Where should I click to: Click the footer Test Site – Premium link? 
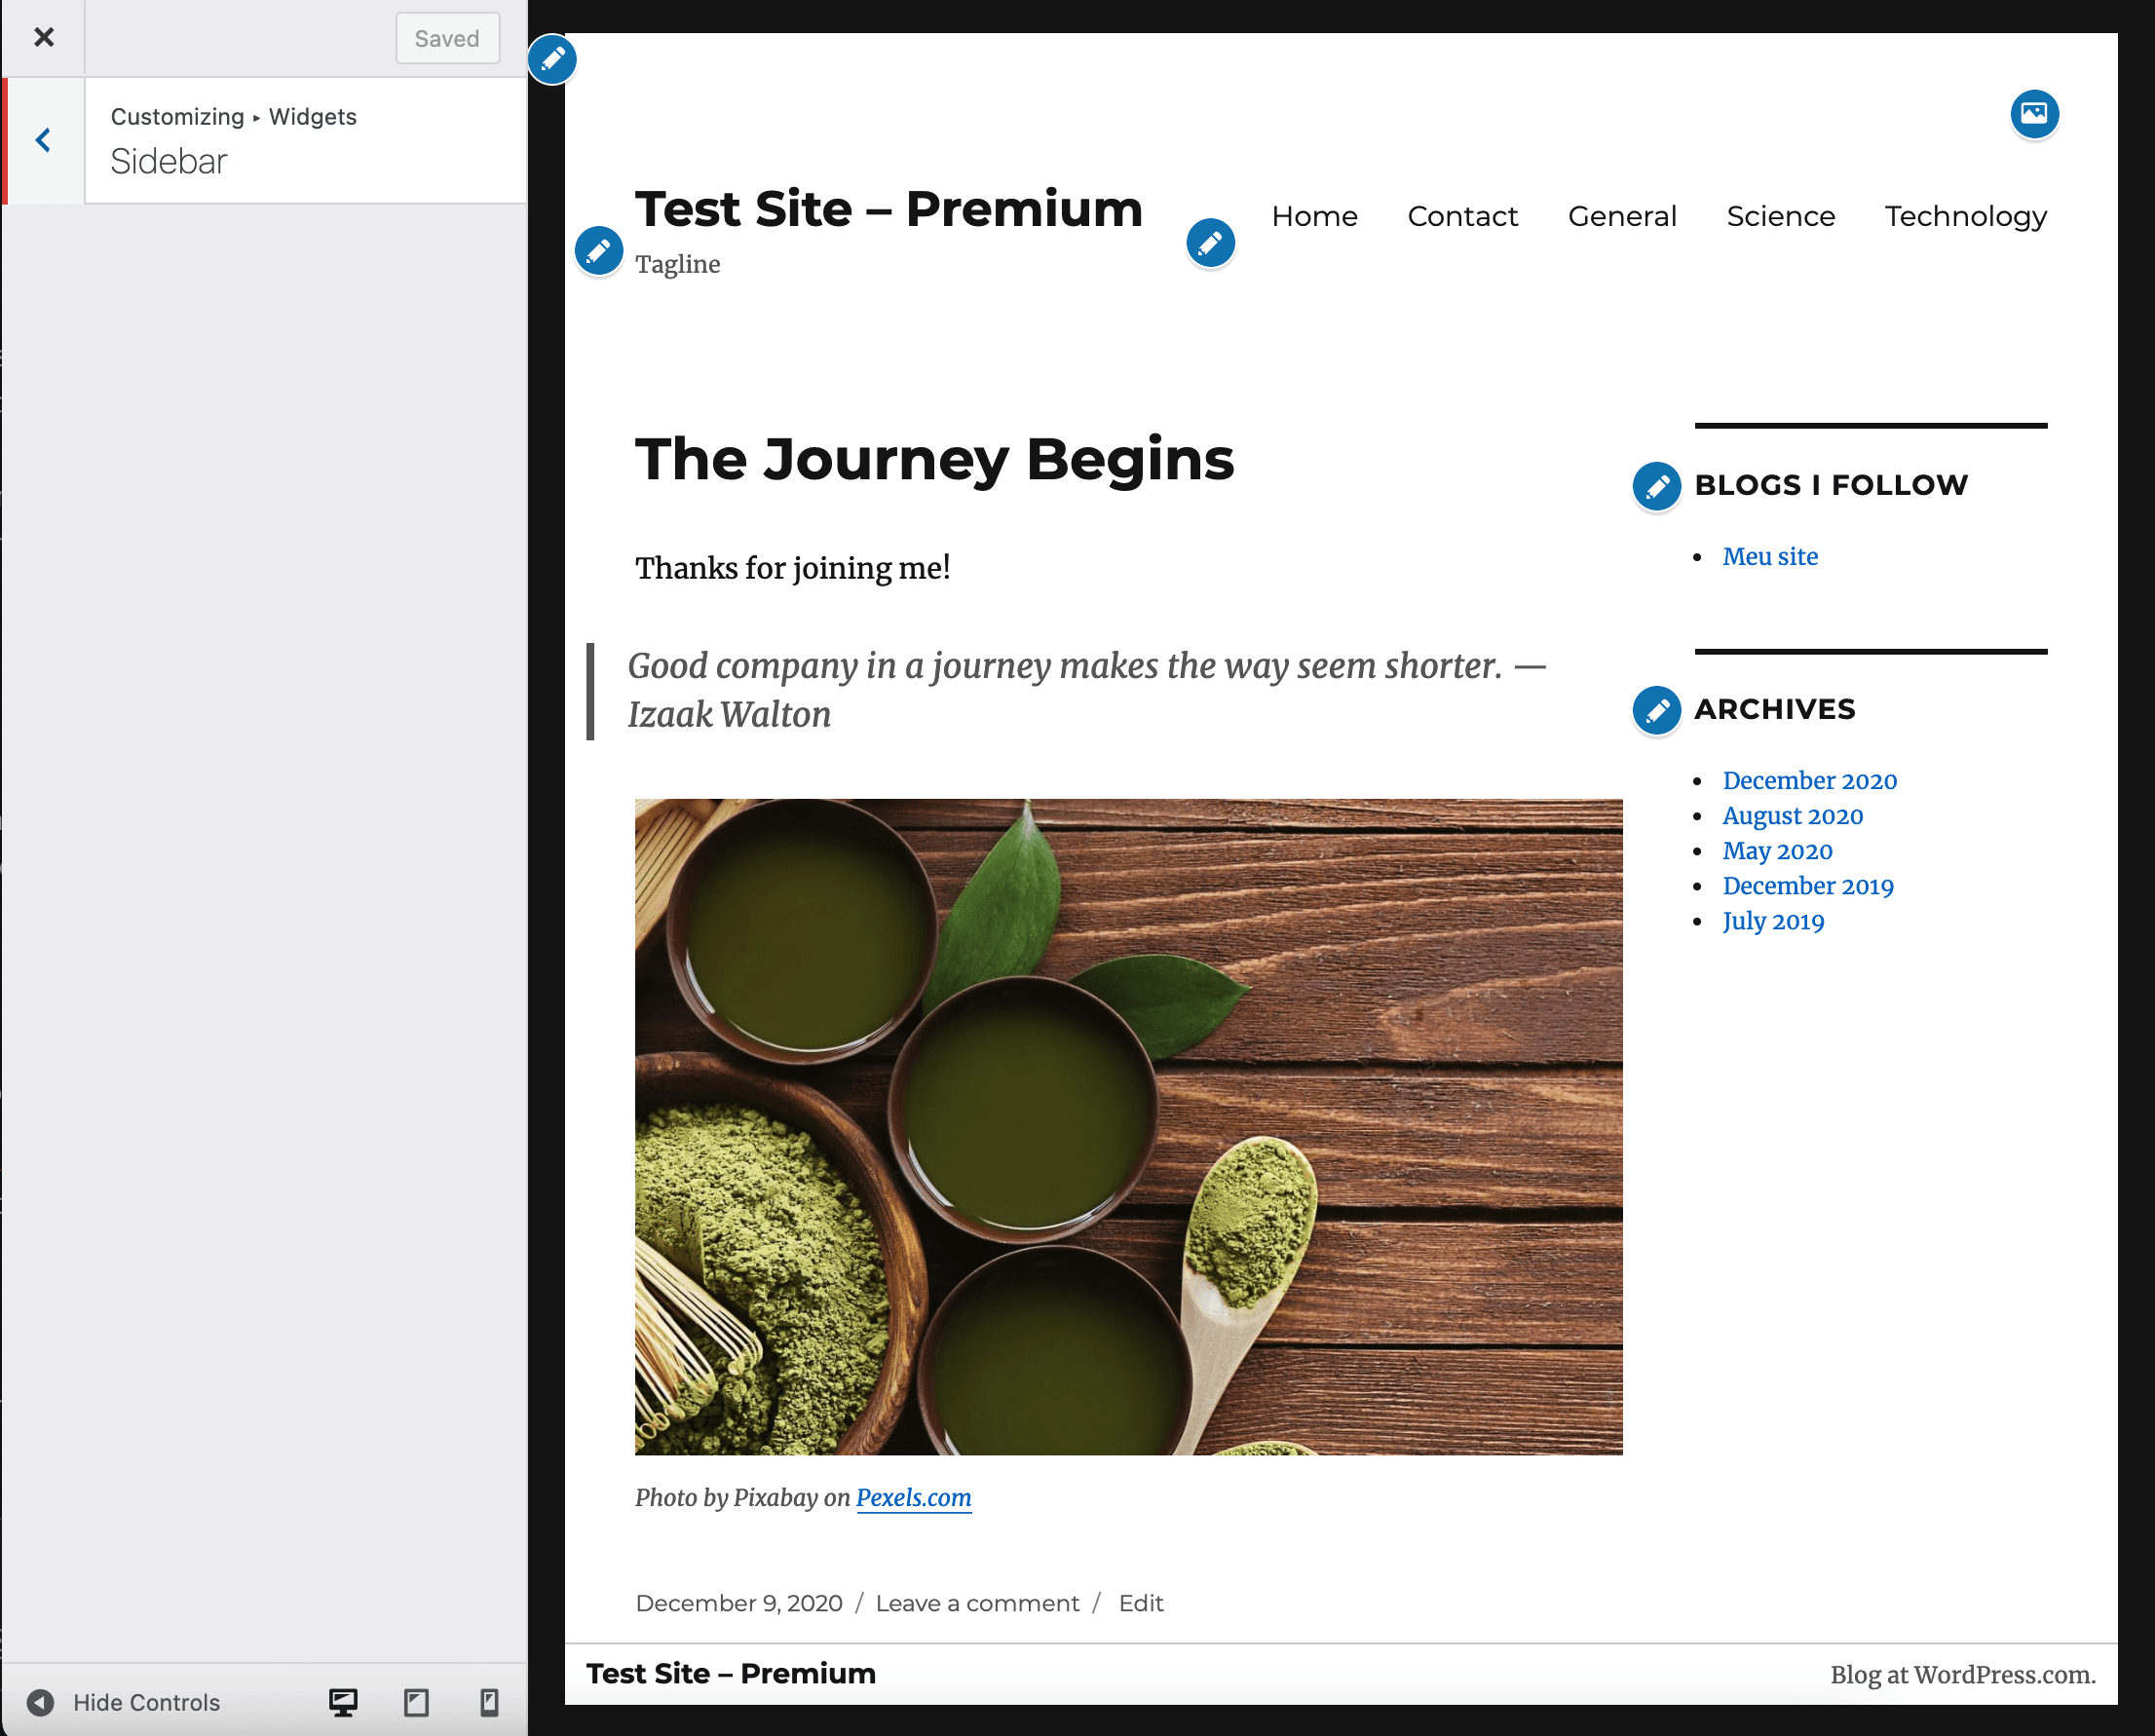click(730, 1673)
